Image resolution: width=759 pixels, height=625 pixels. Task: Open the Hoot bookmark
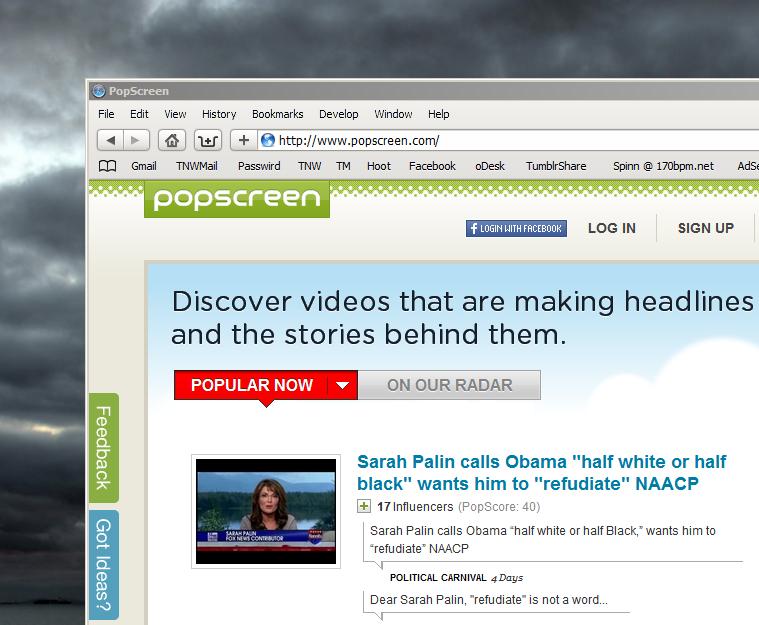(379, 166)
